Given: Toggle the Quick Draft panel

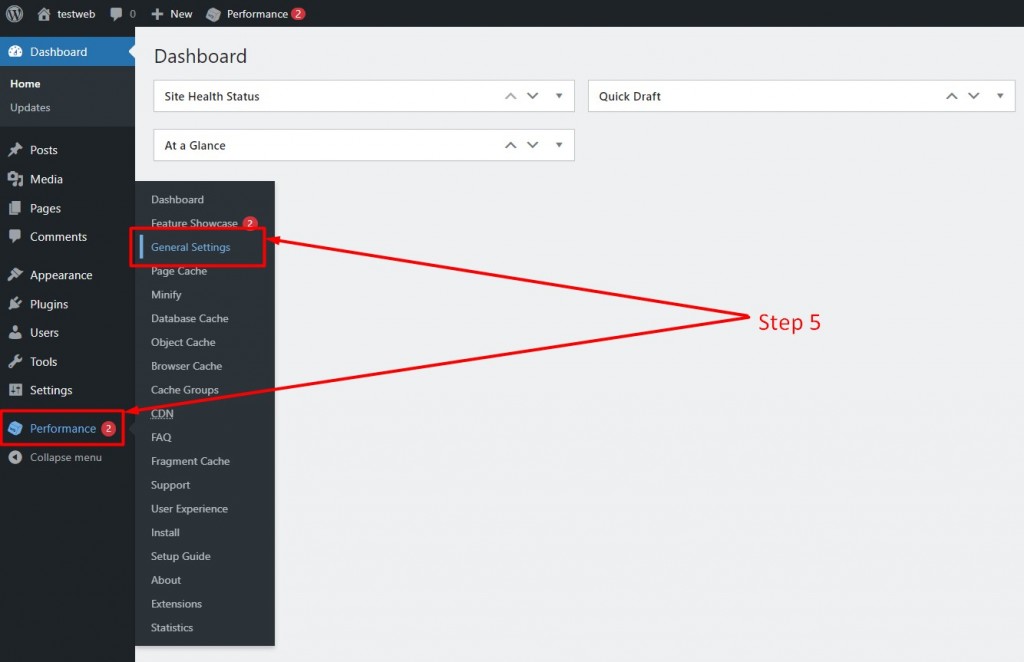Looking at the screenshot, I should point(1000,96).
